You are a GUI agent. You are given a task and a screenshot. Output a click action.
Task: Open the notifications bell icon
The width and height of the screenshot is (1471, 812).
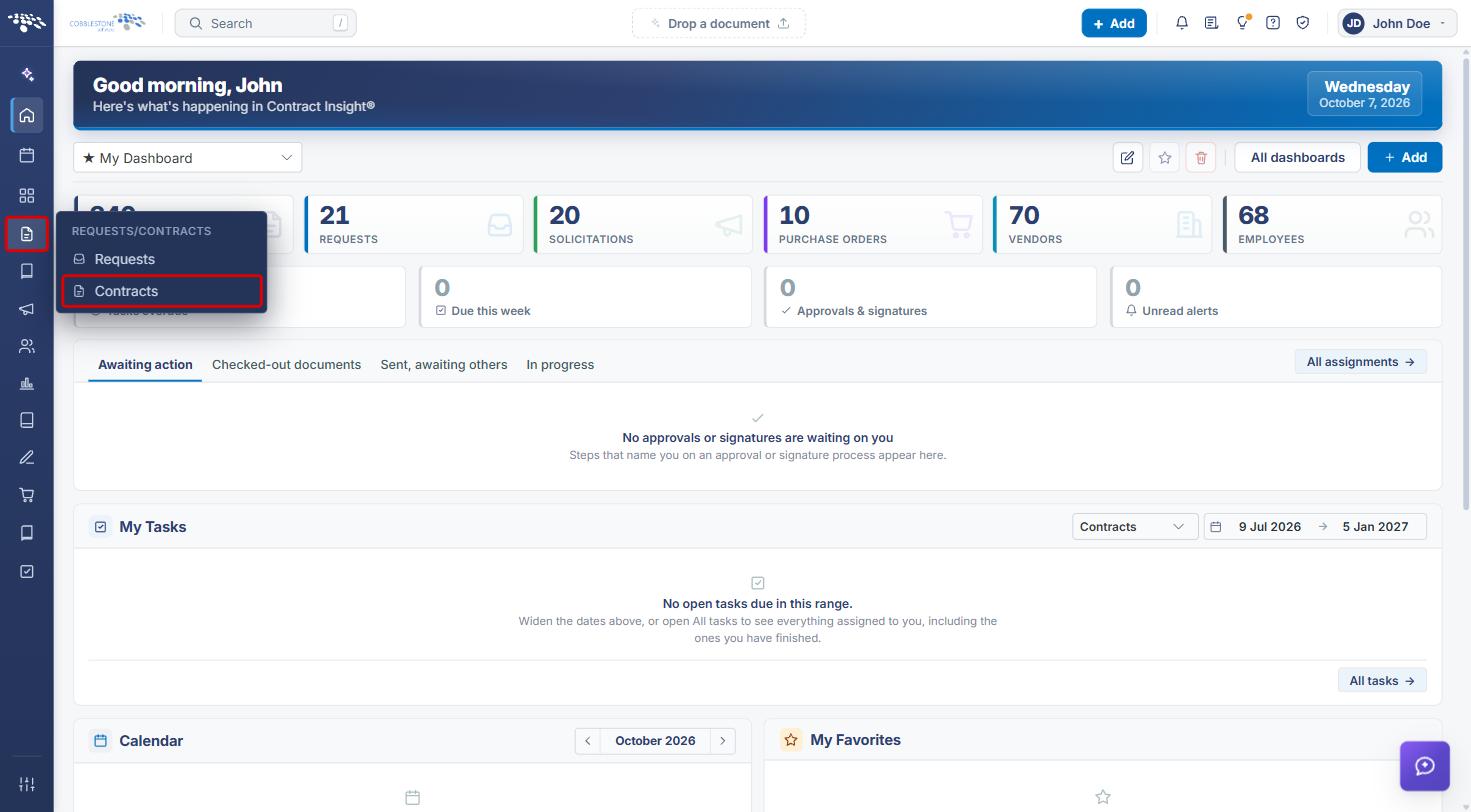pyautogui.click(x=1182, y=23)
